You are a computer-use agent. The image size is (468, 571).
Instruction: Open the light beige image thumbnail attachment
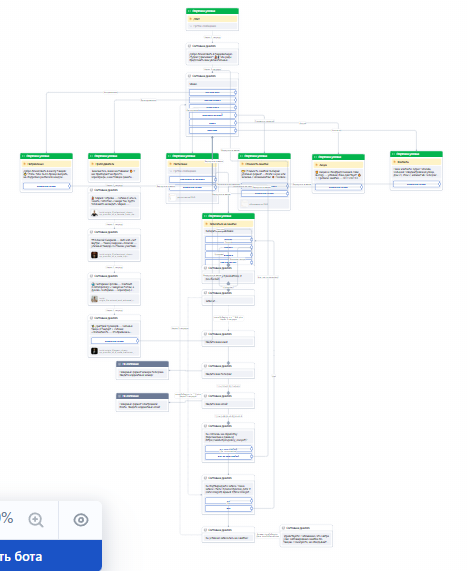click(x=94, y=299)
